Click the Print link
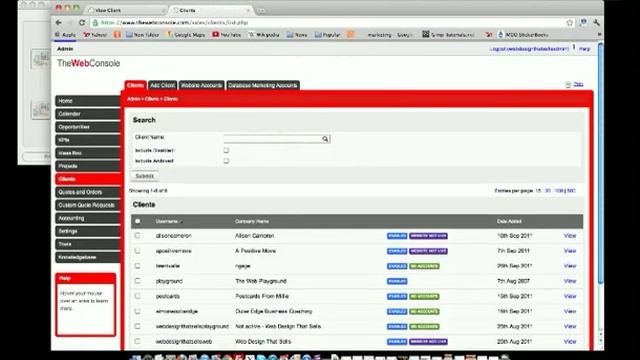Viewport: 640px width, 360px height. coord(578,84)
